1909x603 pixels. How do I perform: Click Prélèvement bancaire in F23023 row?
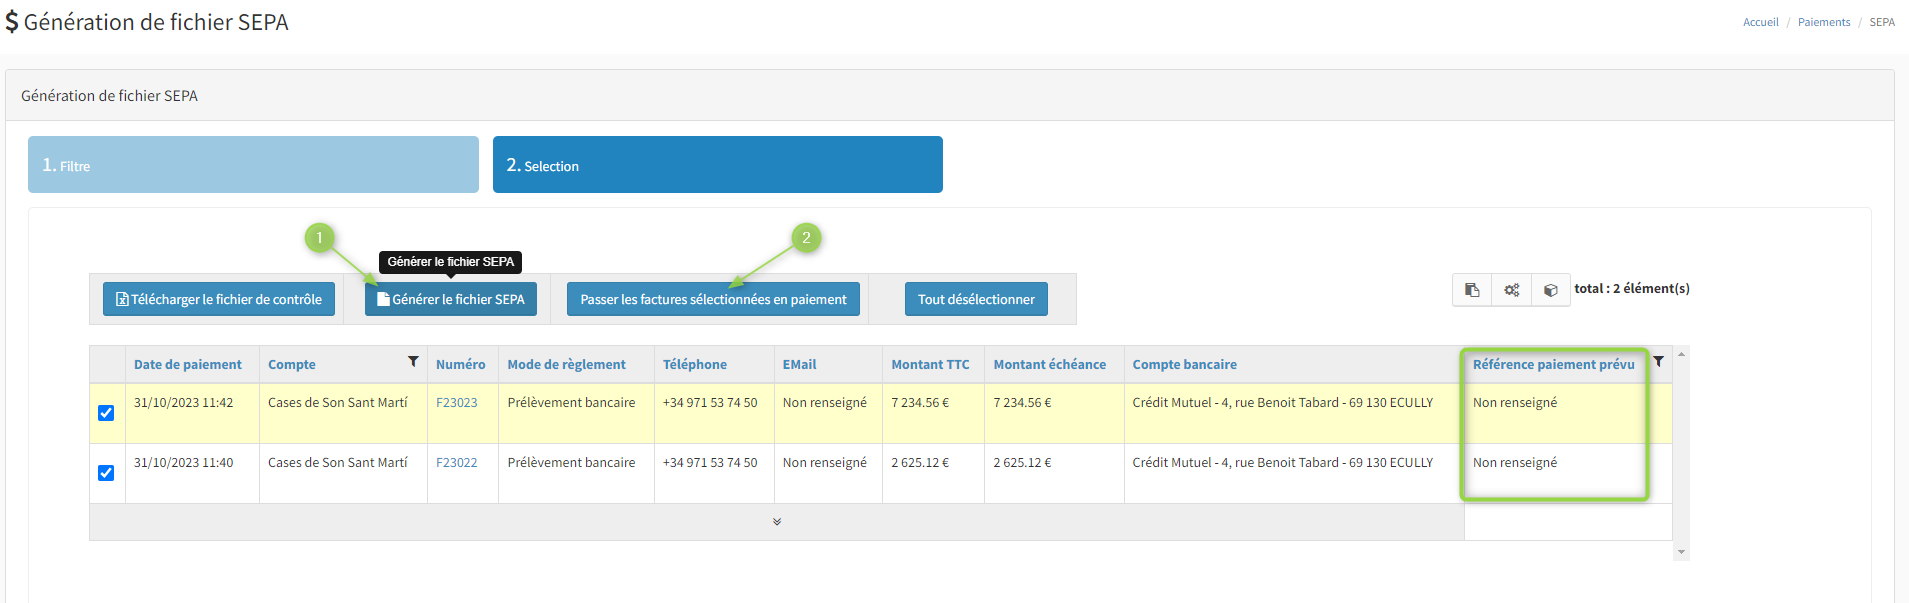(571, 402)
